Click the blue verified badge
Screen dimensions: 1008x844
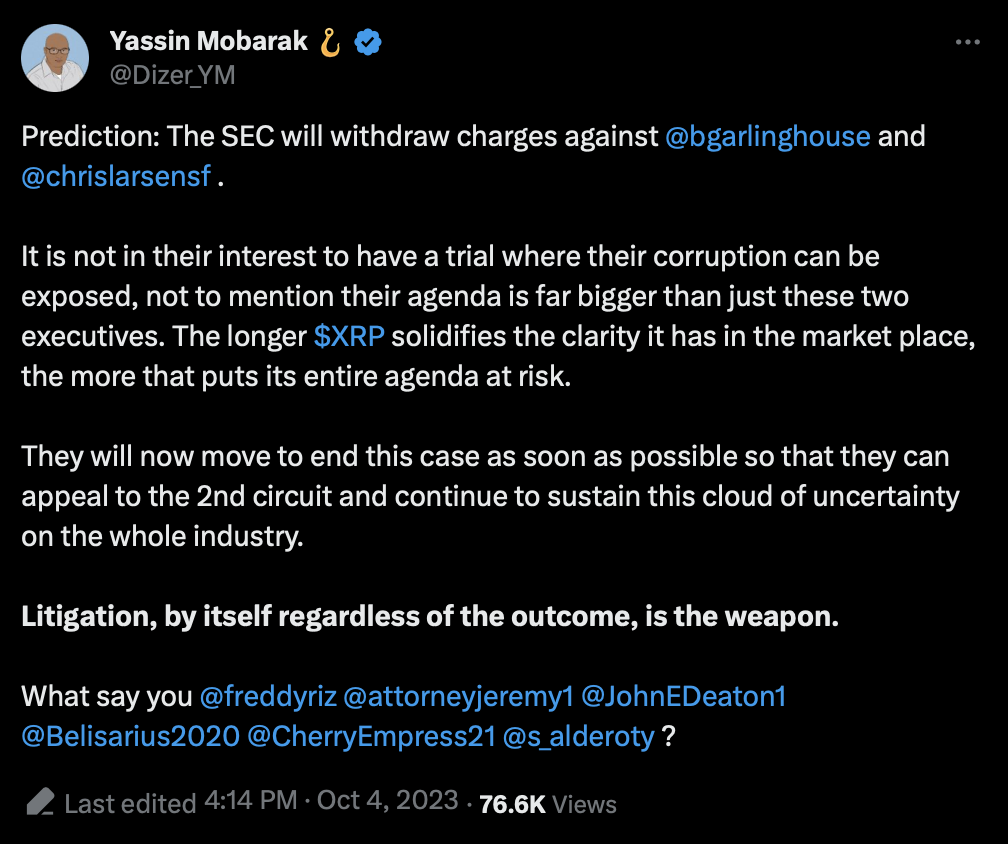click(x=367, y=43)
